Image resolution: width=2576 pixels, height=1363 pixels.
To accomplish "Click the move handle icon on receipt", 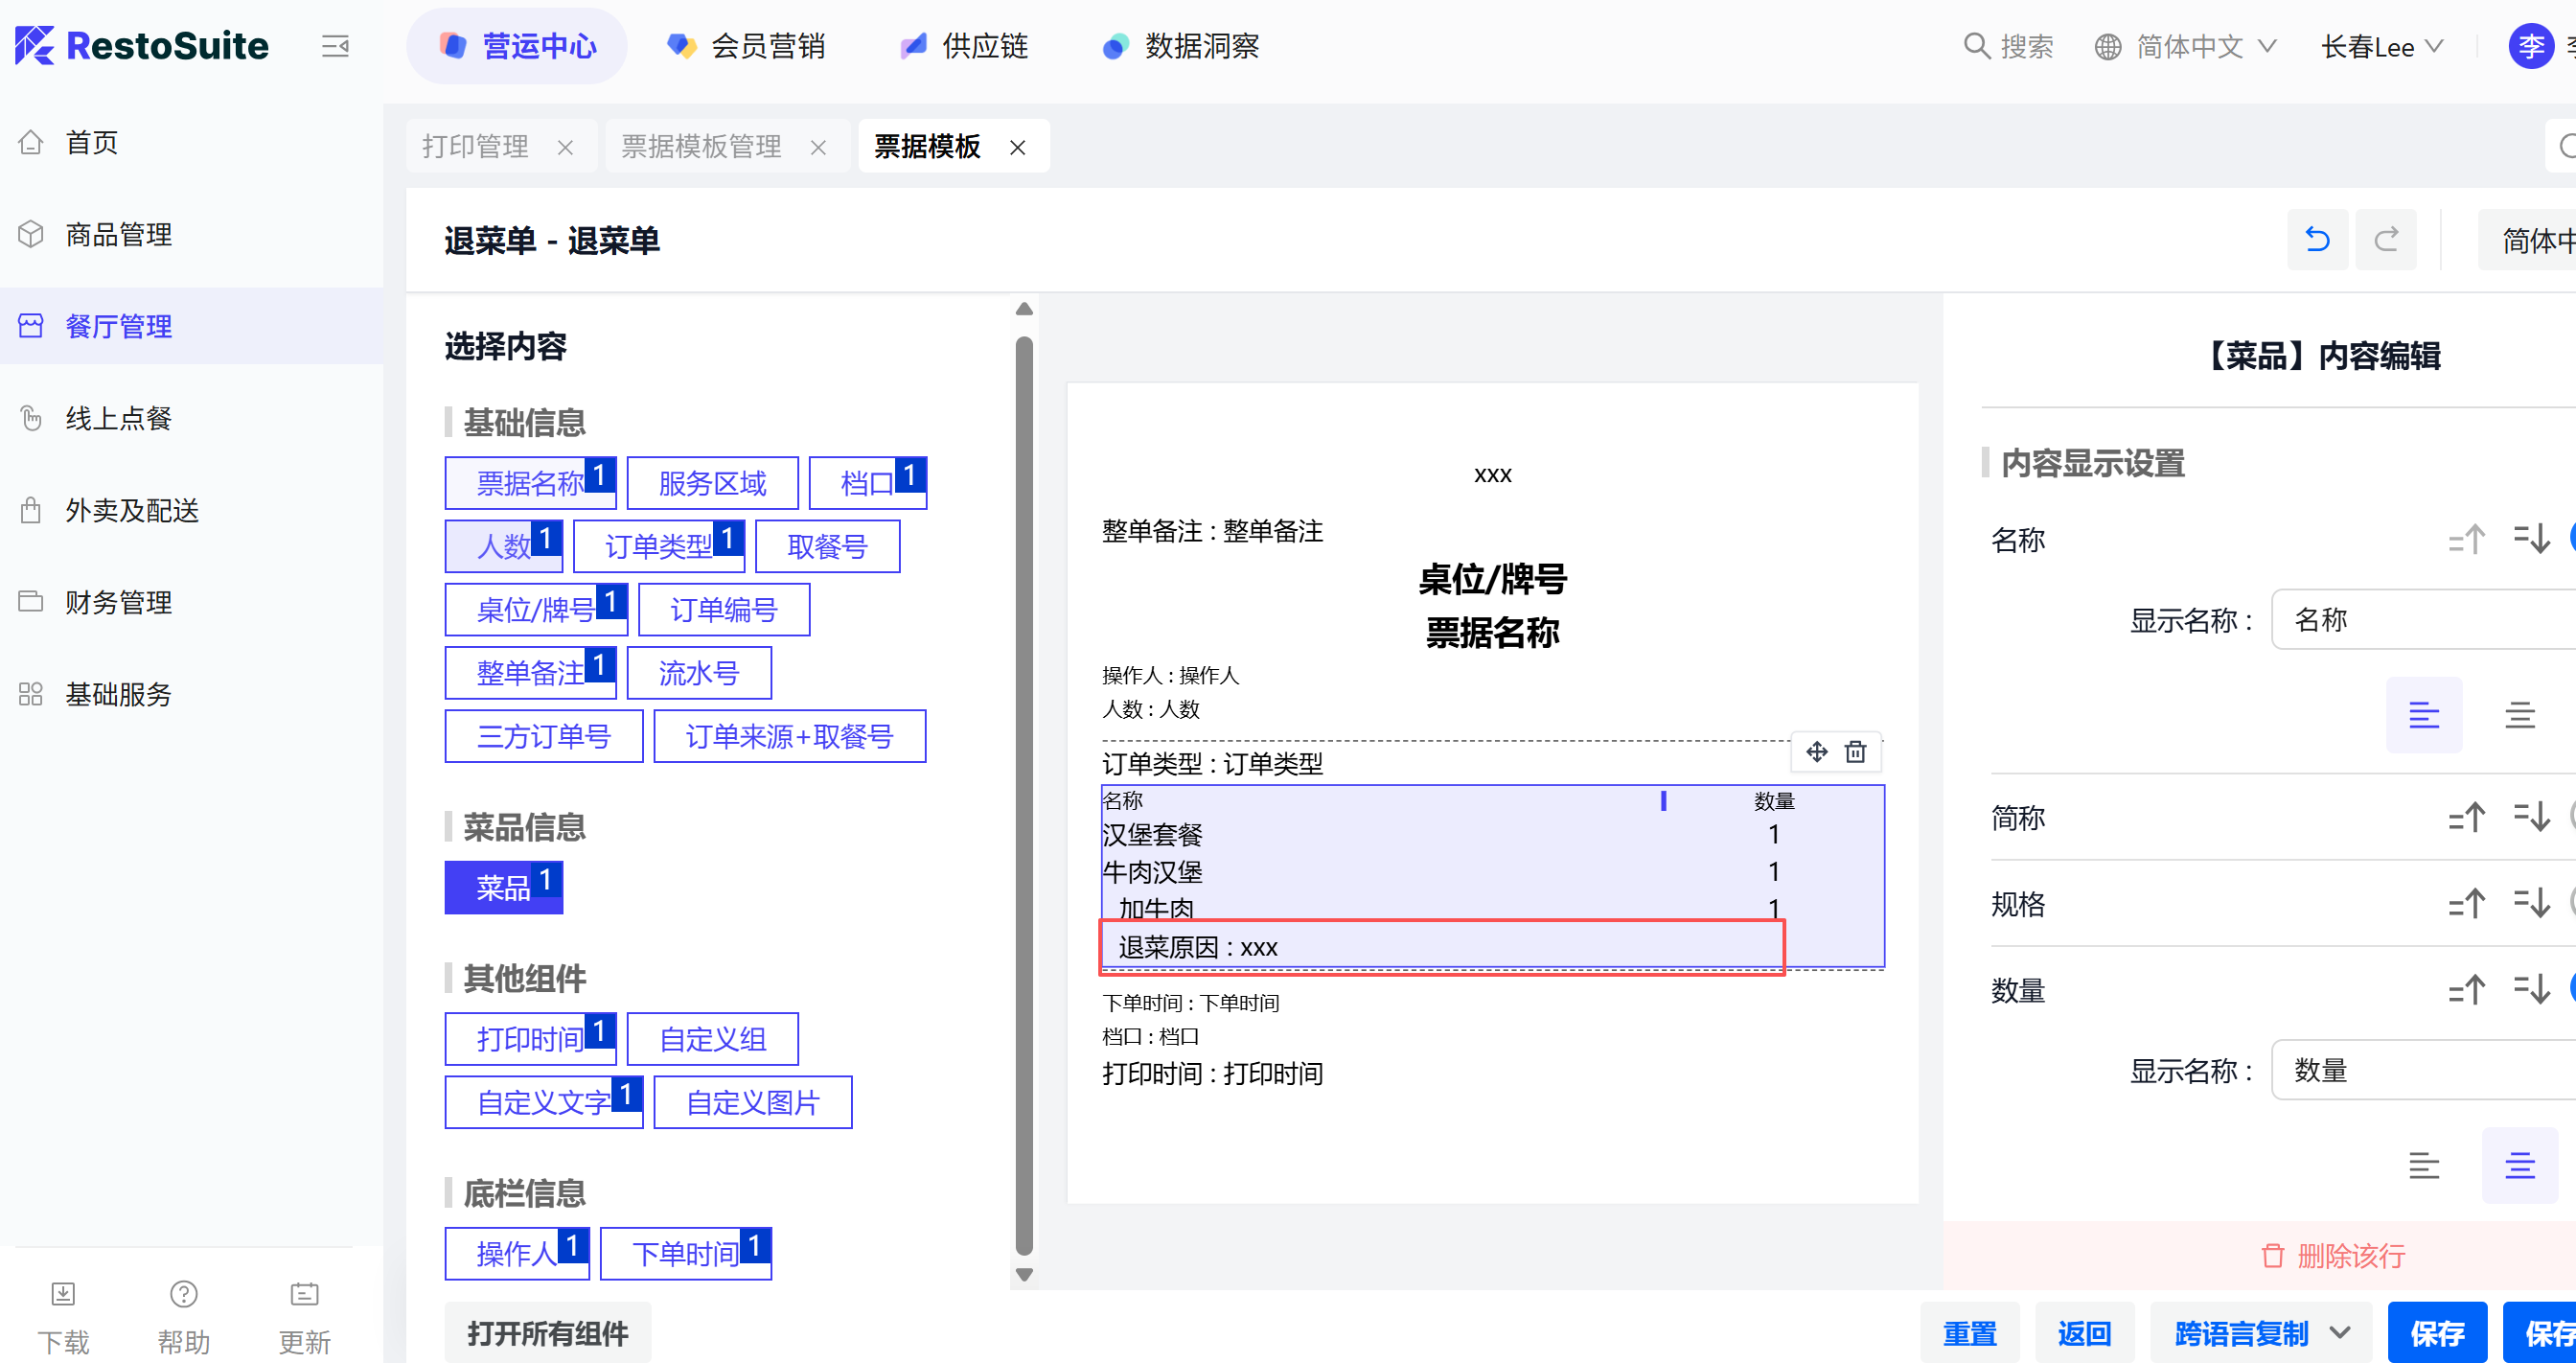I will (1817, 751).
